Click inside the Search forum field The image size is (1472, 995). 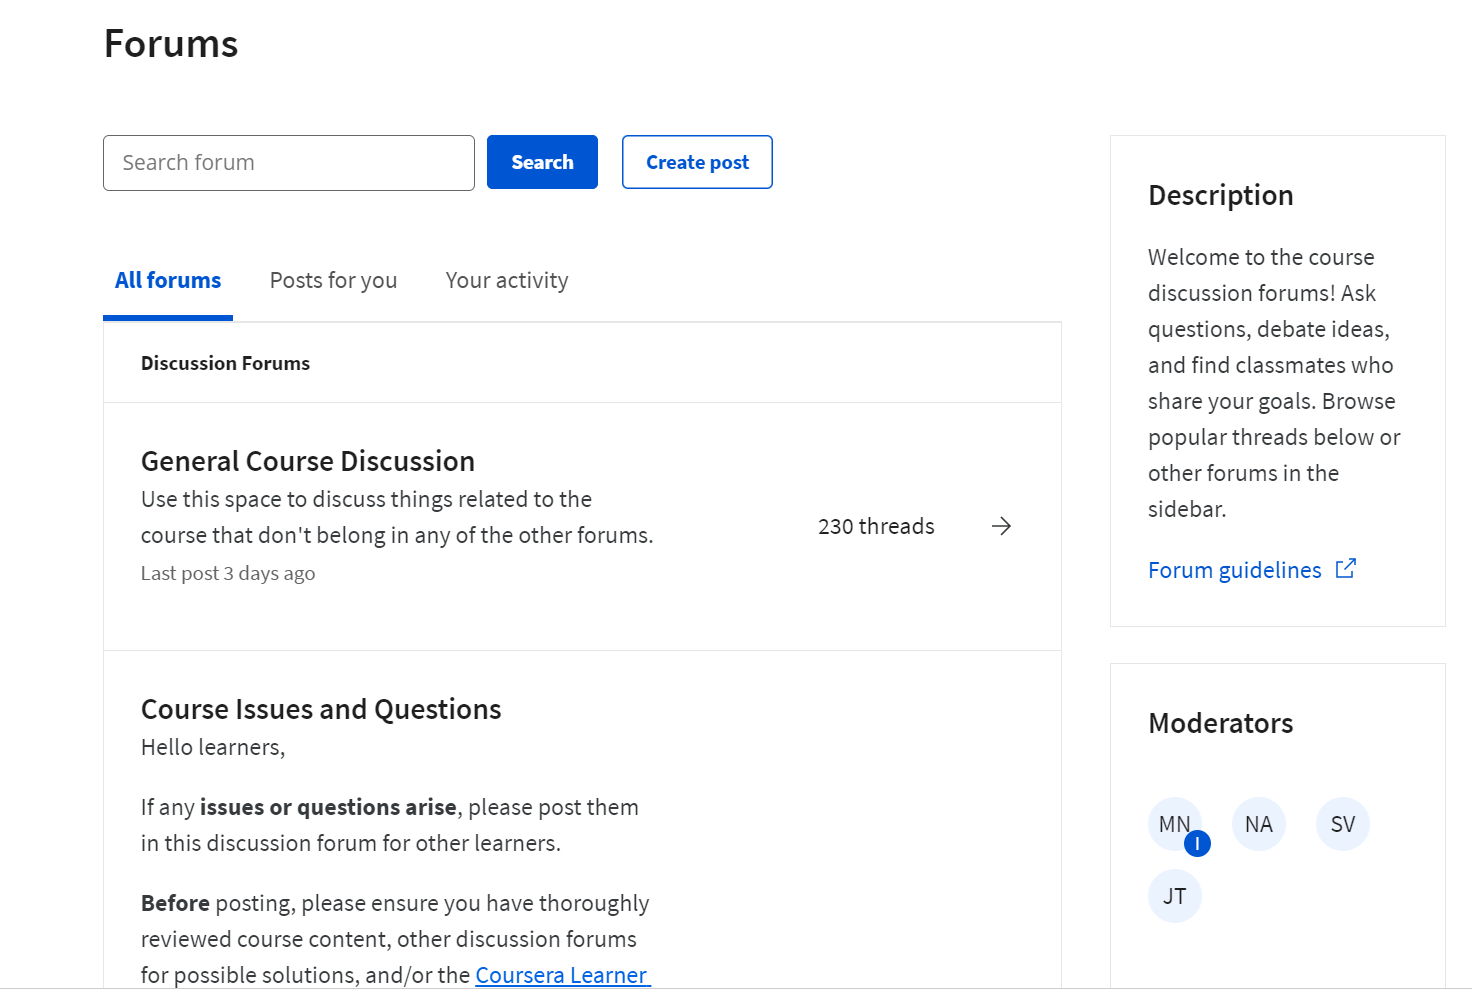(x=288, y=162)
